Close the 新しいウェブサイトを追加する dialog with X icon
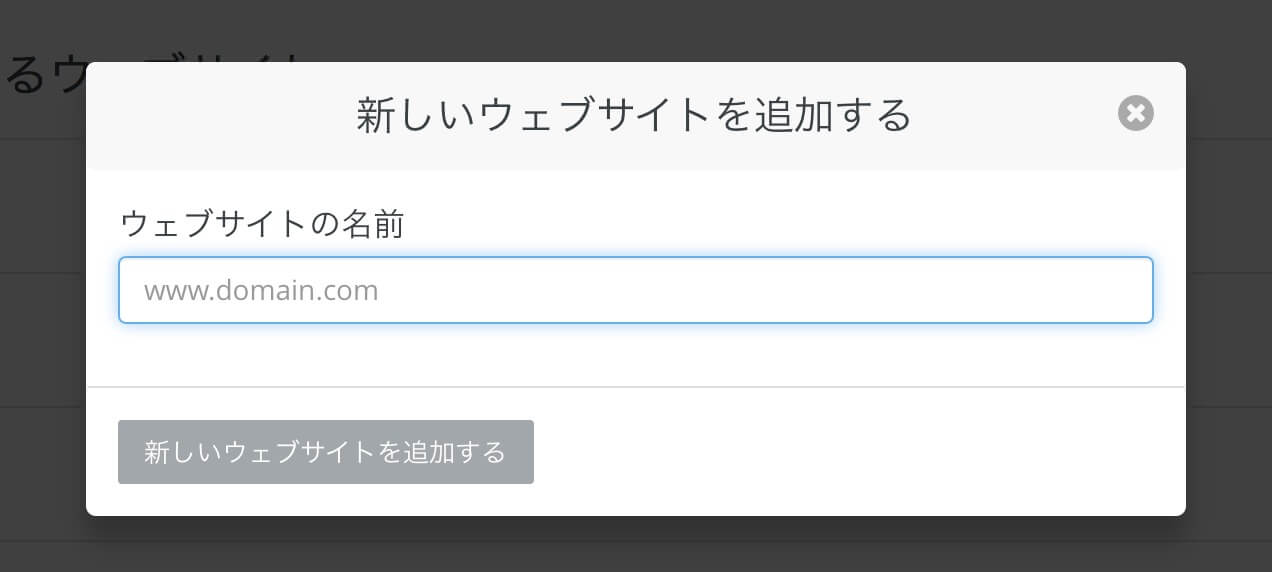Screen dimensions: 1272x572 coord(1135,113)
